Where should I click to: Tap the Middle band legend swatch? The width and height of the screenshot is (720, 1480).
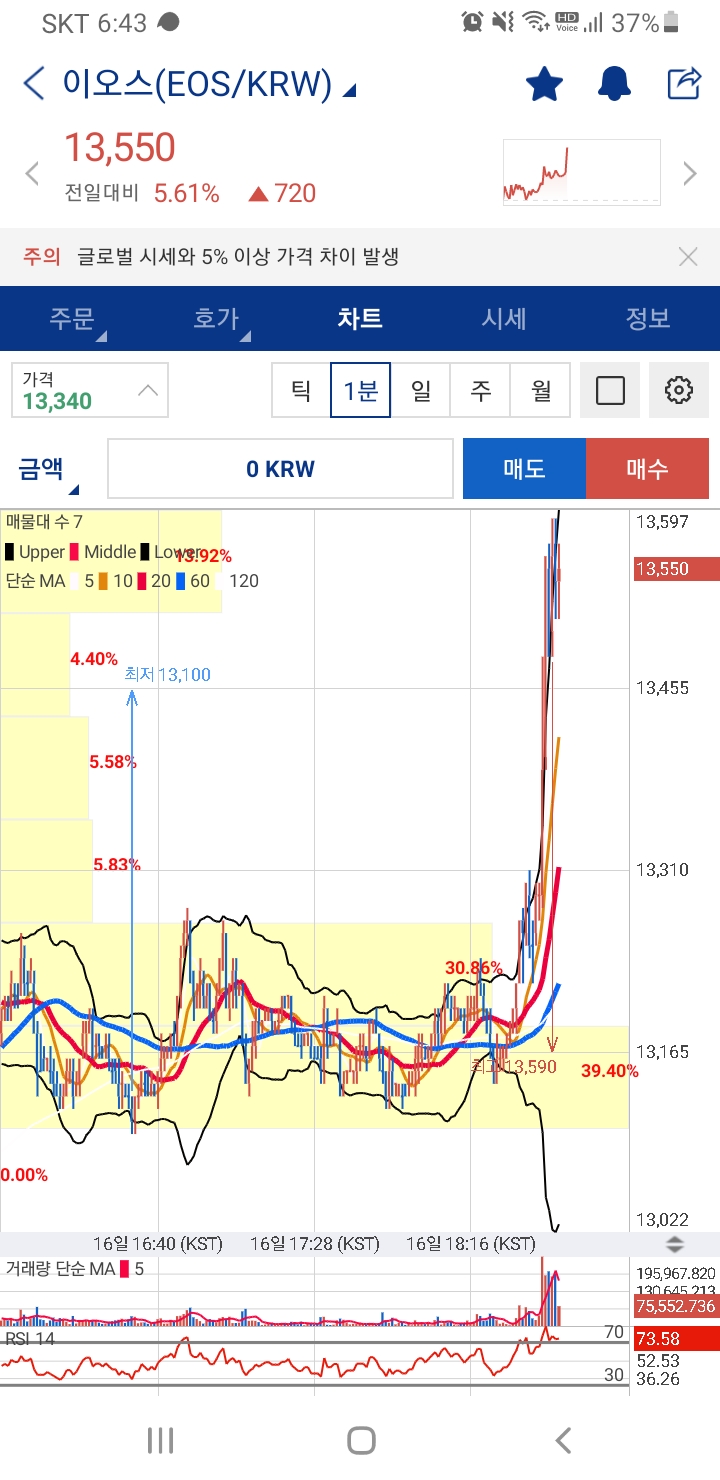tap(74, 552)
